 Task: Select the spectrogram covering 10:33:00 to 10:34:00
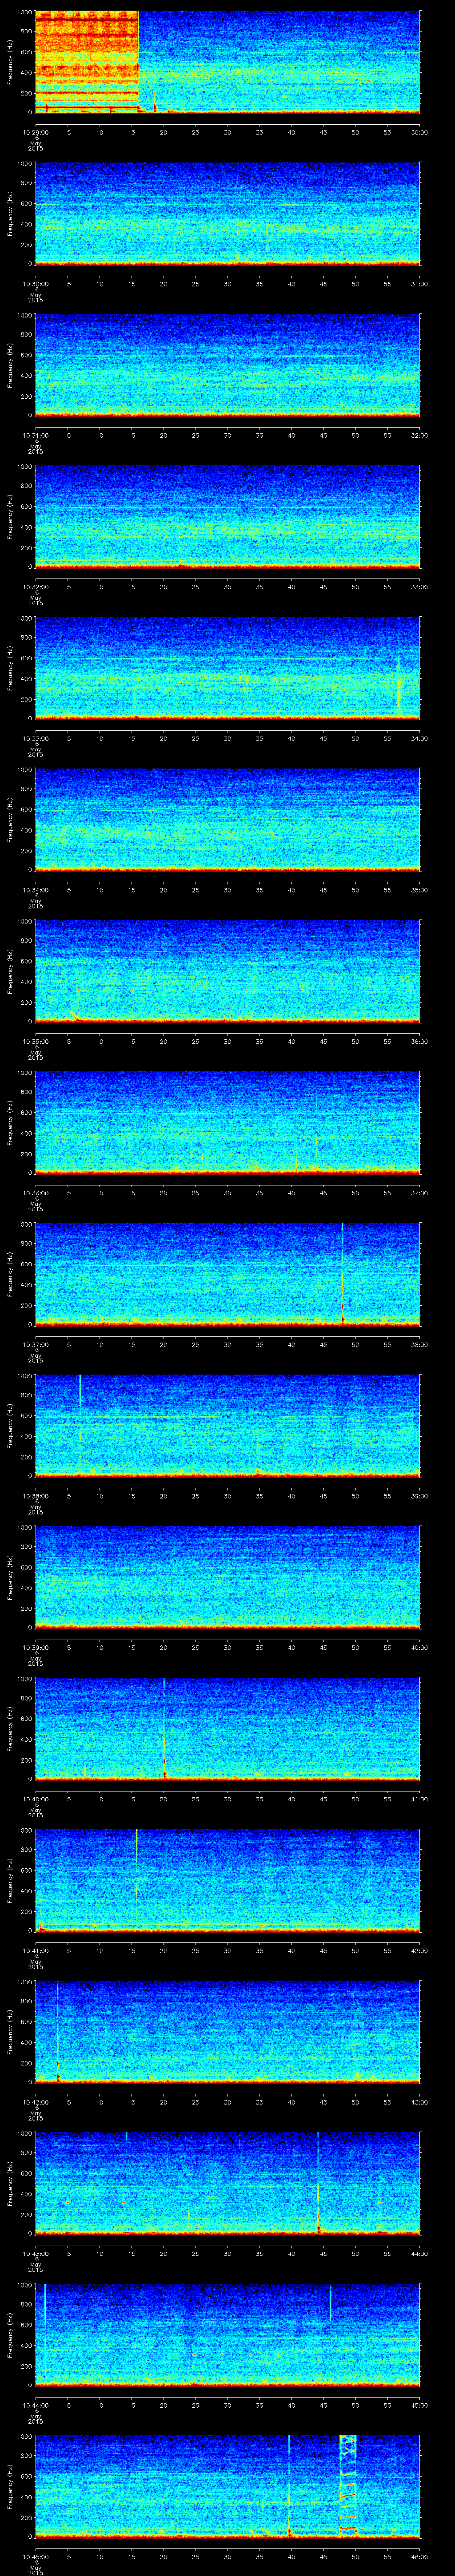pyautogui.click(x=227, y=668)
